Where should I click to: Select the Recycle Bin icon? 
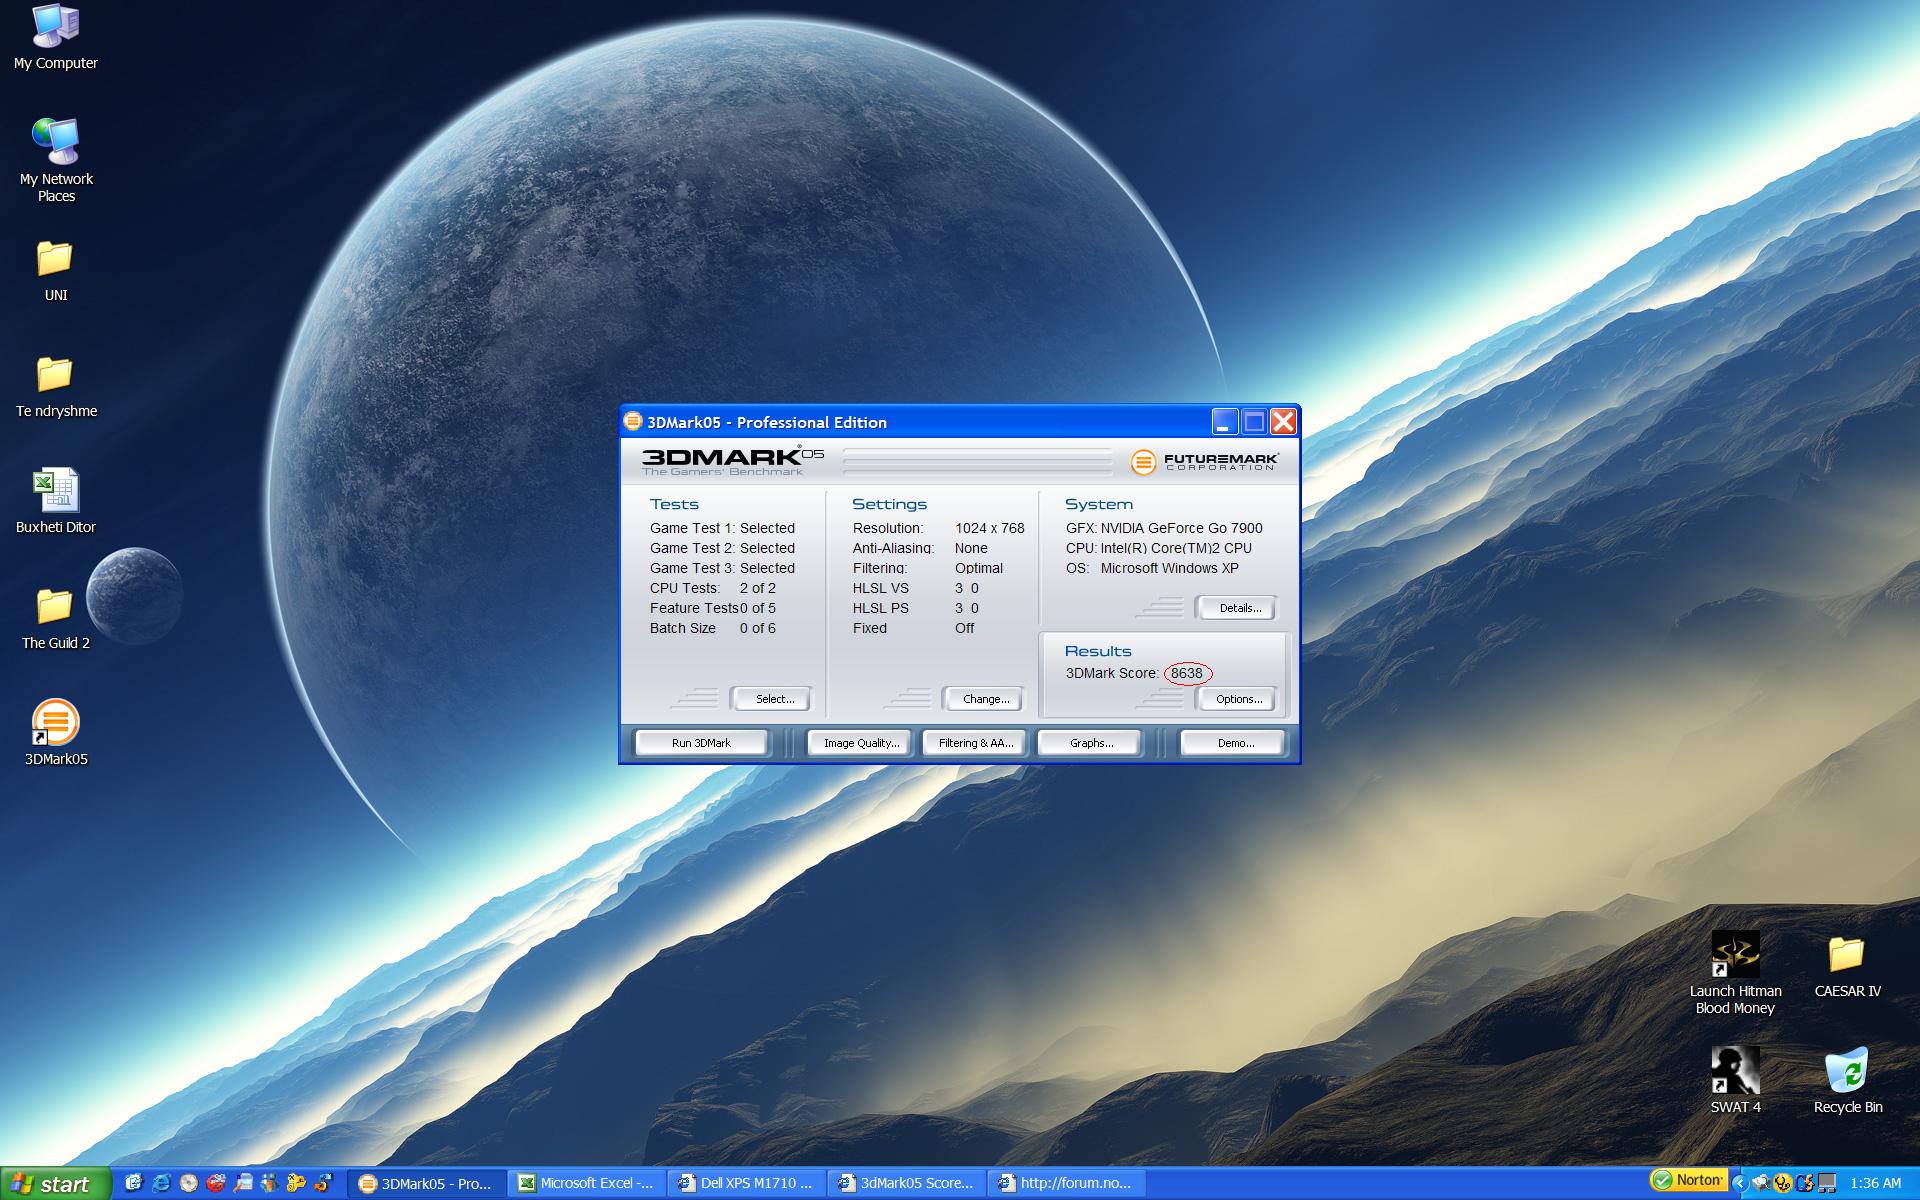click(1847, 1080)
